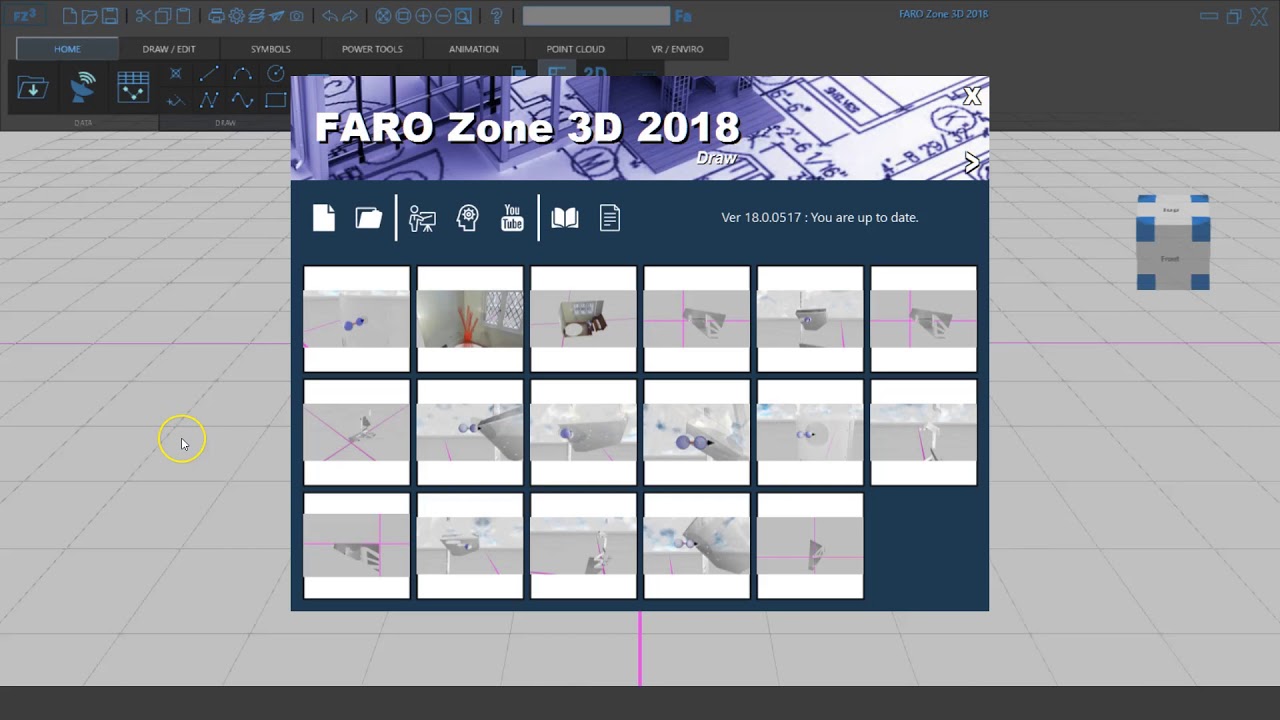Copy using the top toolbar copy icon

[163, 16]
